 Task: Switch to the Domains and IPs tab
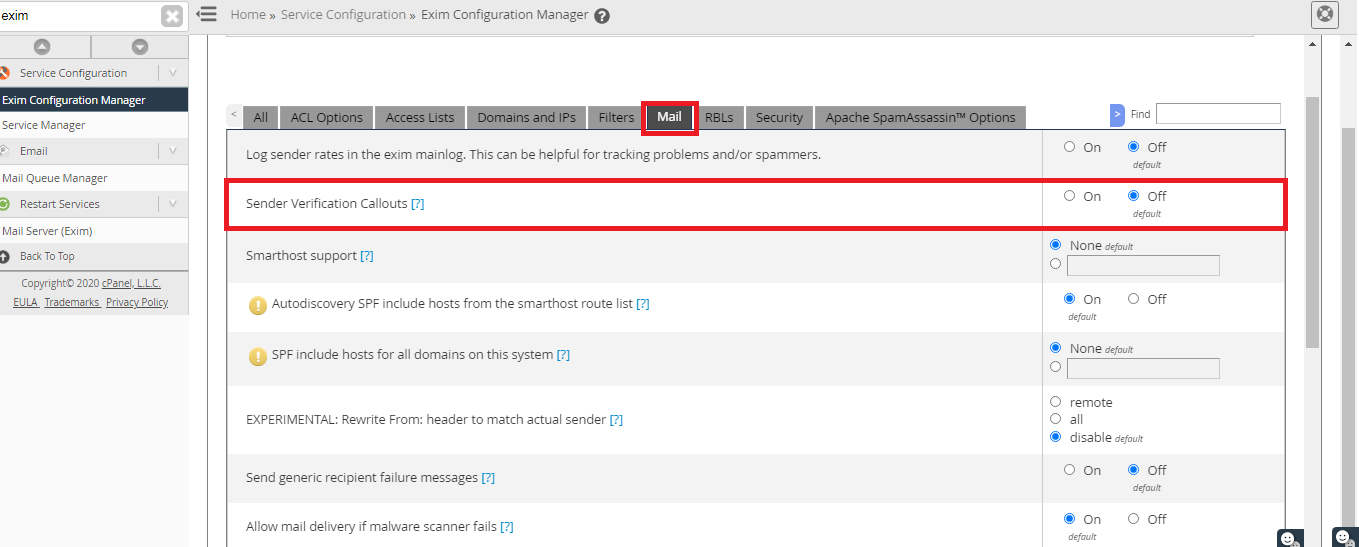tap(527, 117)
